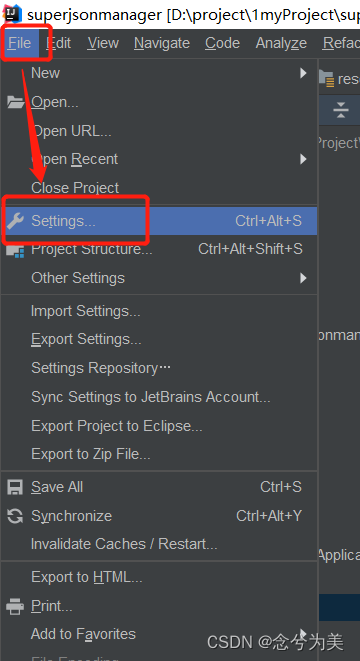Click the IntelliJ IDEA logo icon

tap(12, 14)
